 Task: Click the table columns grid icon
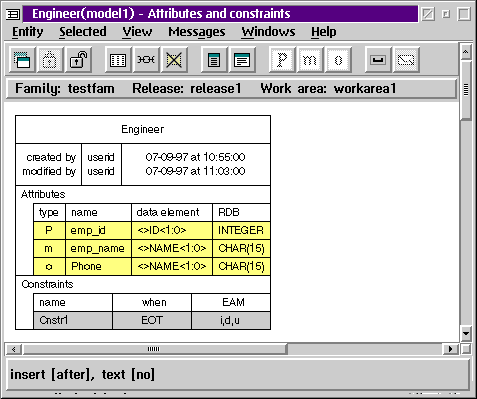point(118,60)
